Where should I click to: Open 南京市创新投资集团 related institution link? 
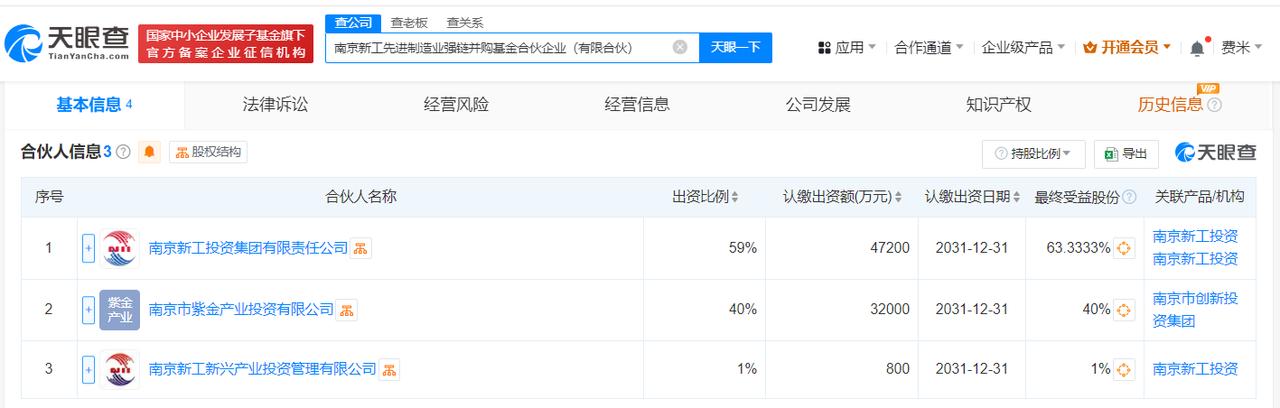point(1195,309)
